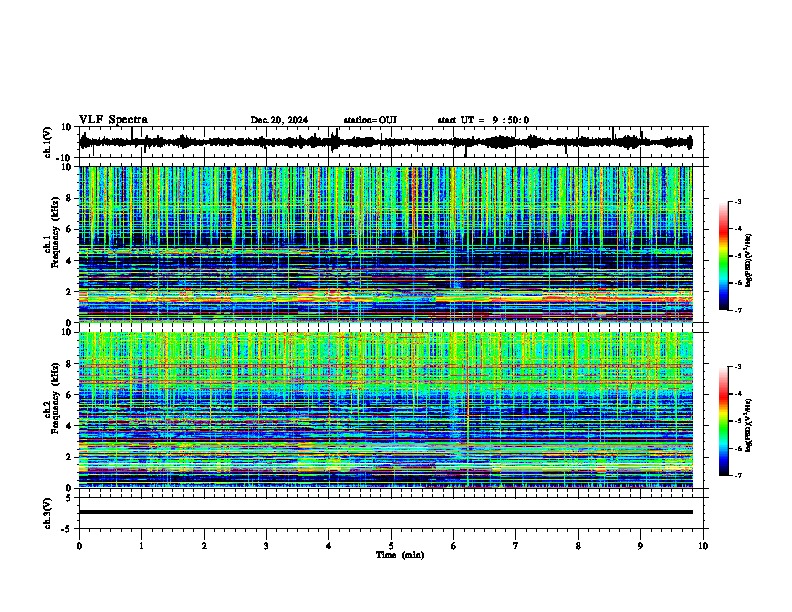Click the '8' kHz tick of ch.2 spectrogram
This screenshot has width=792, height=612.
(70, 364)
